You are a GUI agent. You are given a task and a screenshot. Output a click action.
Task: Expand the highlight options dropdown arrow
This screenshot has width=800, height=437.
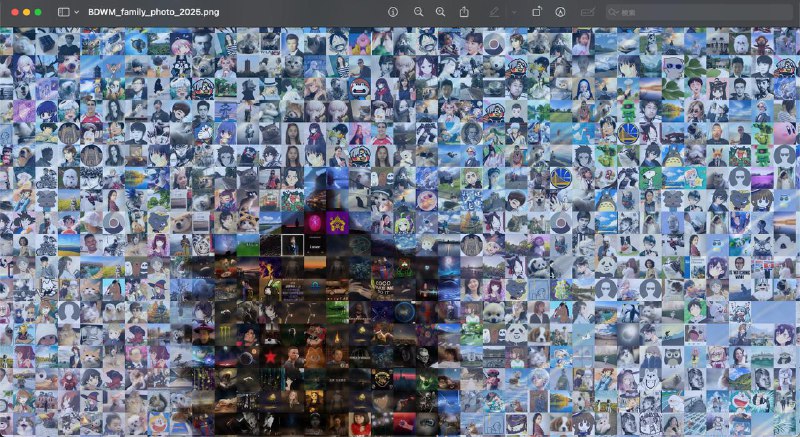coord(513,12)
